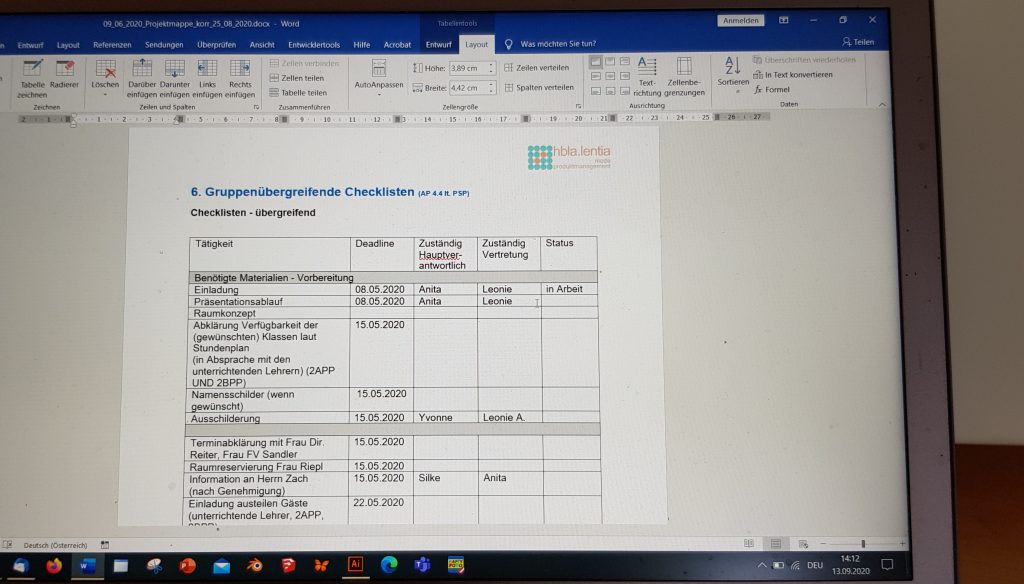Screen dimensions: 1024x584
Task: Open the notification center on the taskbar
Action: click(886, 564)
